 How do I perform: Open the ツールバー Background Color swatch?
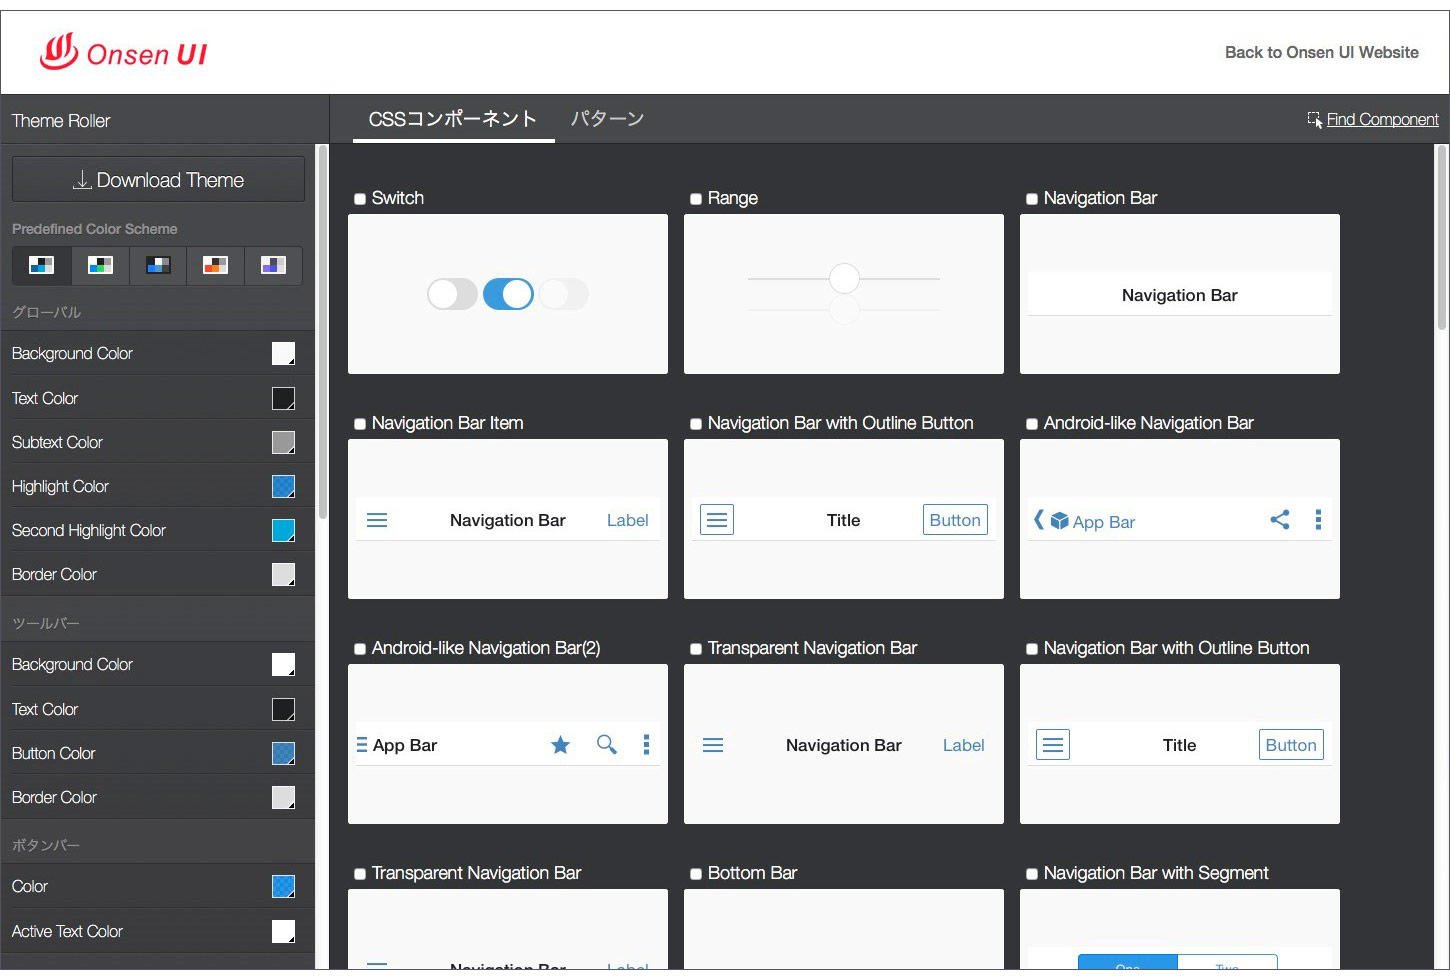[284, 665]
